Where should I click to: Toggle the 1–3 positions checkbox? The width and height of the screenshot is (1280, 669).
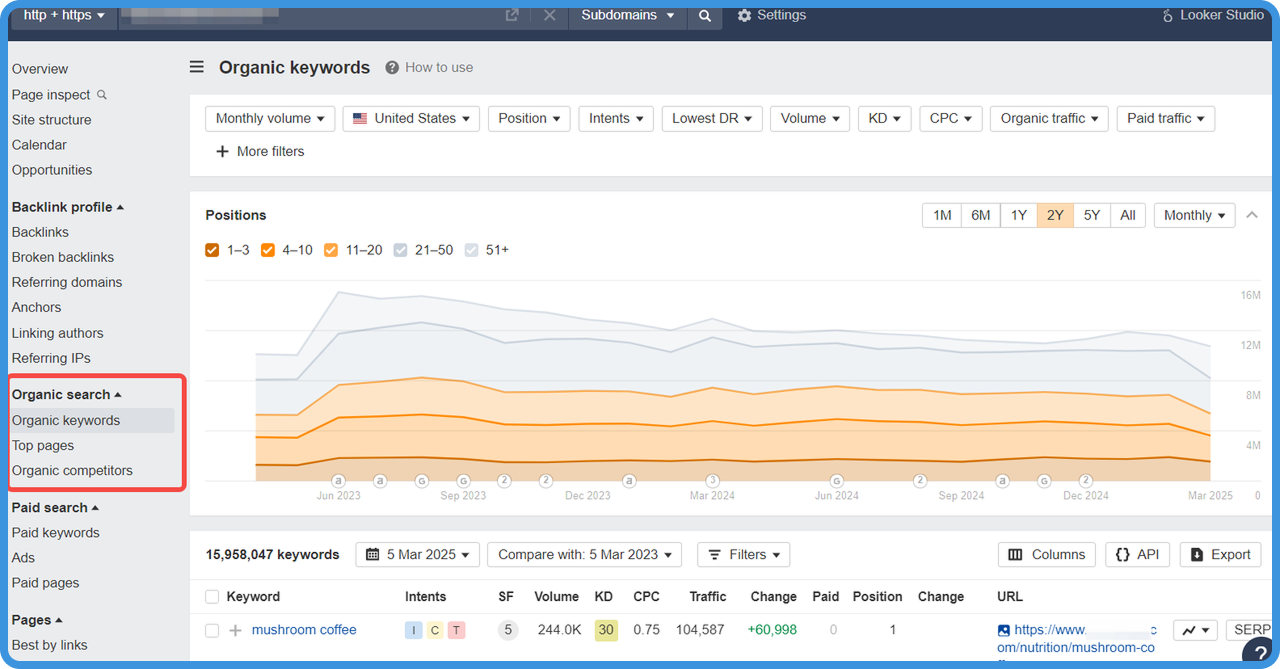click(212, 250)
